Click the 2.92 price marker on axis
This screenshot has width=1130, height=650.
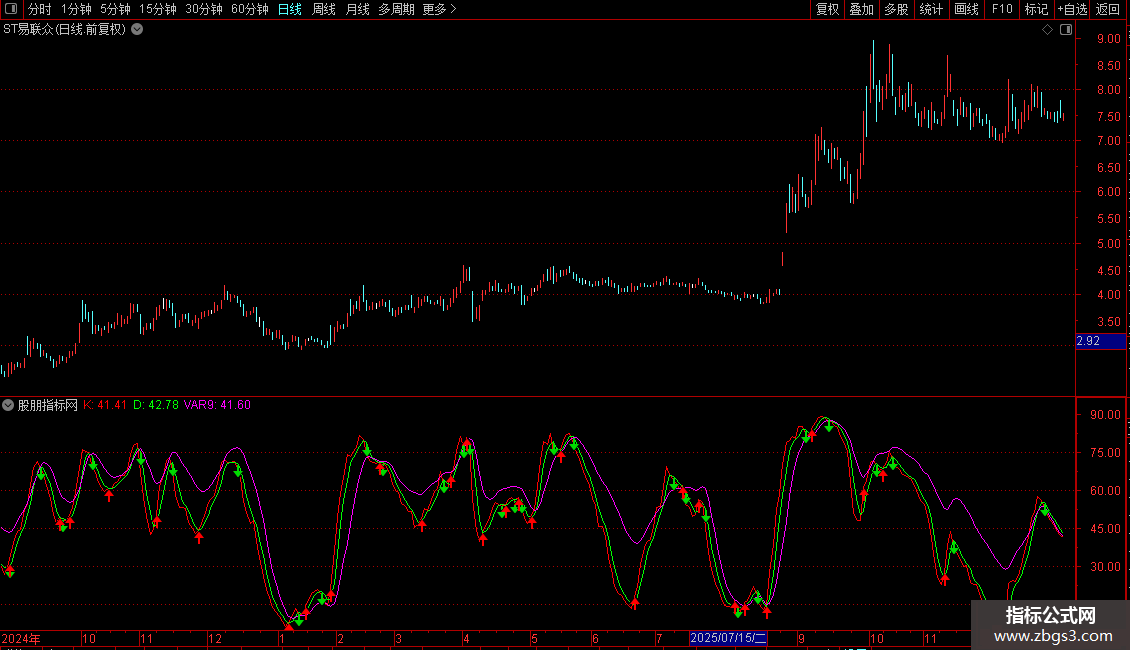[x=1100, y=341]
